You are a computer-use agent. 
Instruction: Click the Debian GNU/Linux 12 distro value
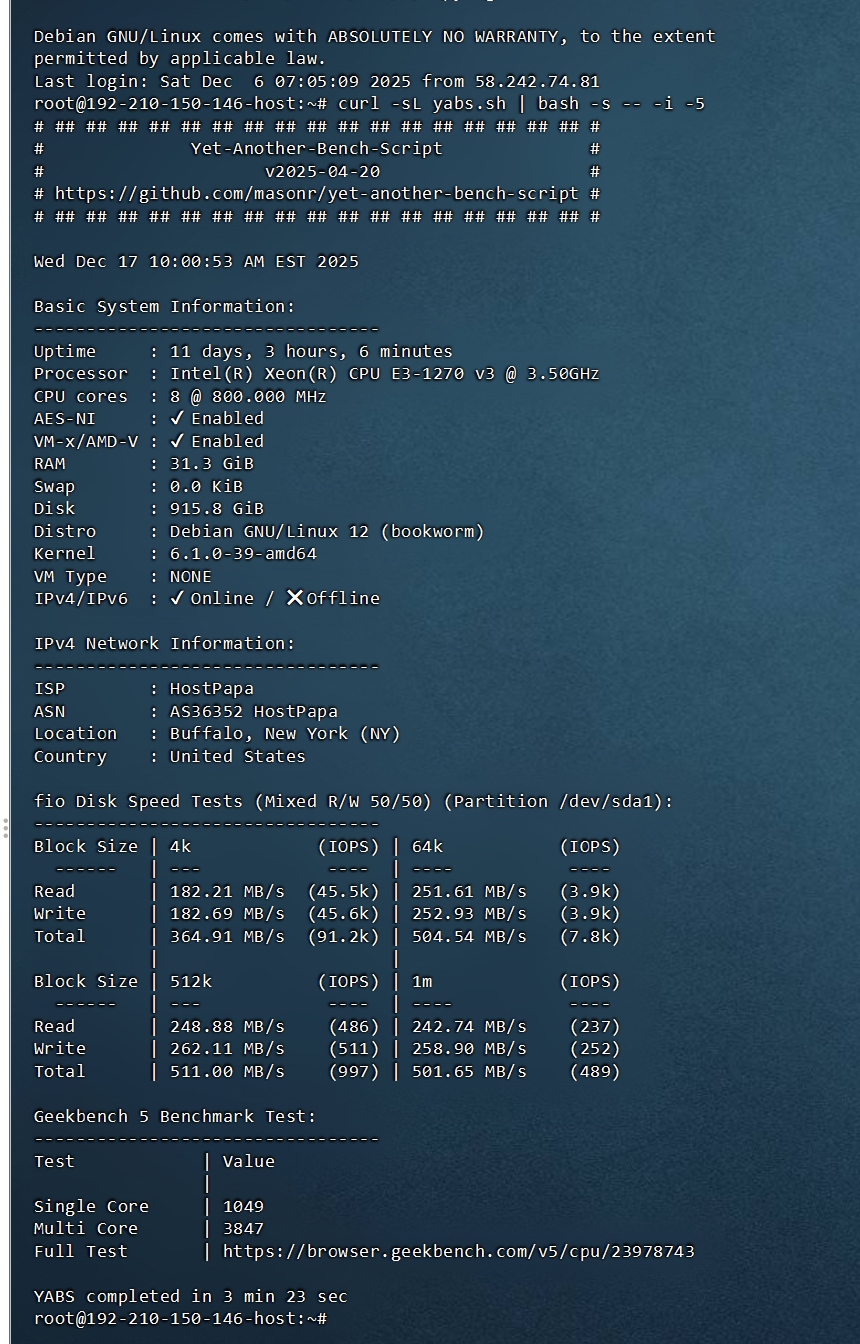326,531
